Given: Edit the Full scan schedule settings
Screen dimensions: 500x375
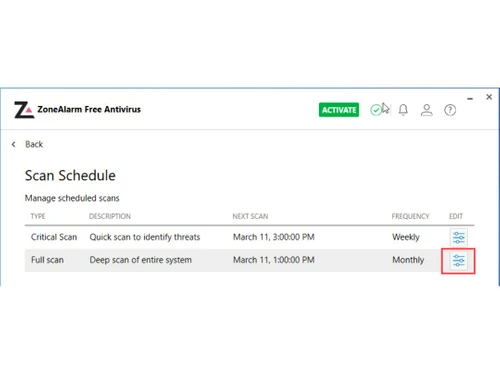Looking at the screenshot, I should [x=458, y=260].
